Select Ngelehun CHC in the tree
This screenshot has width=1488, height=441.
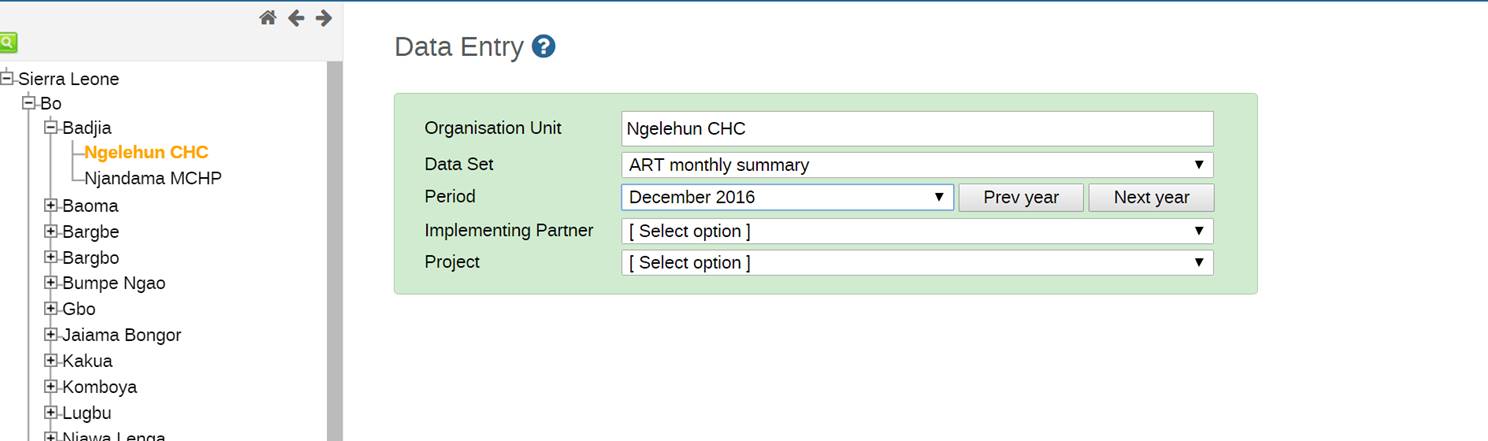pos(146,153)
